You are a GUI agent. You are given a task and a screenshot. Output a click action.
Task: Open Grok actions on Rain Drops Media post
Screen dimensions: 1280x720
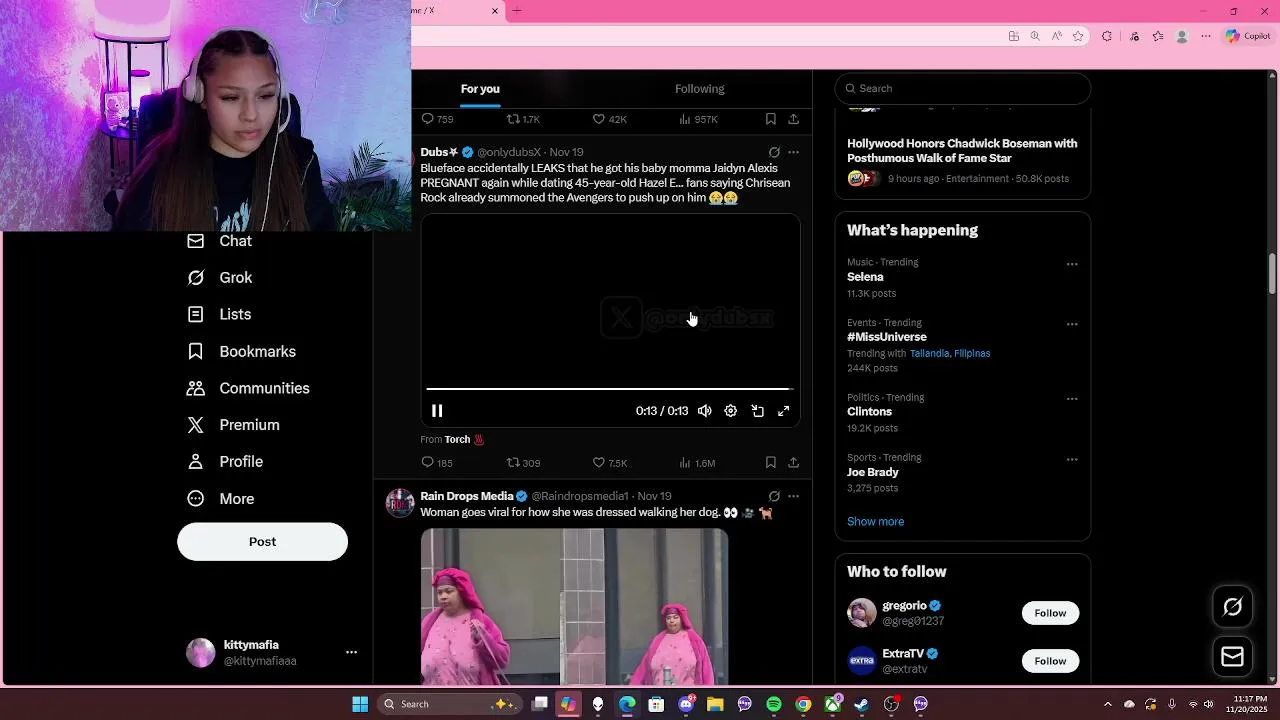[x=774, y=496]
